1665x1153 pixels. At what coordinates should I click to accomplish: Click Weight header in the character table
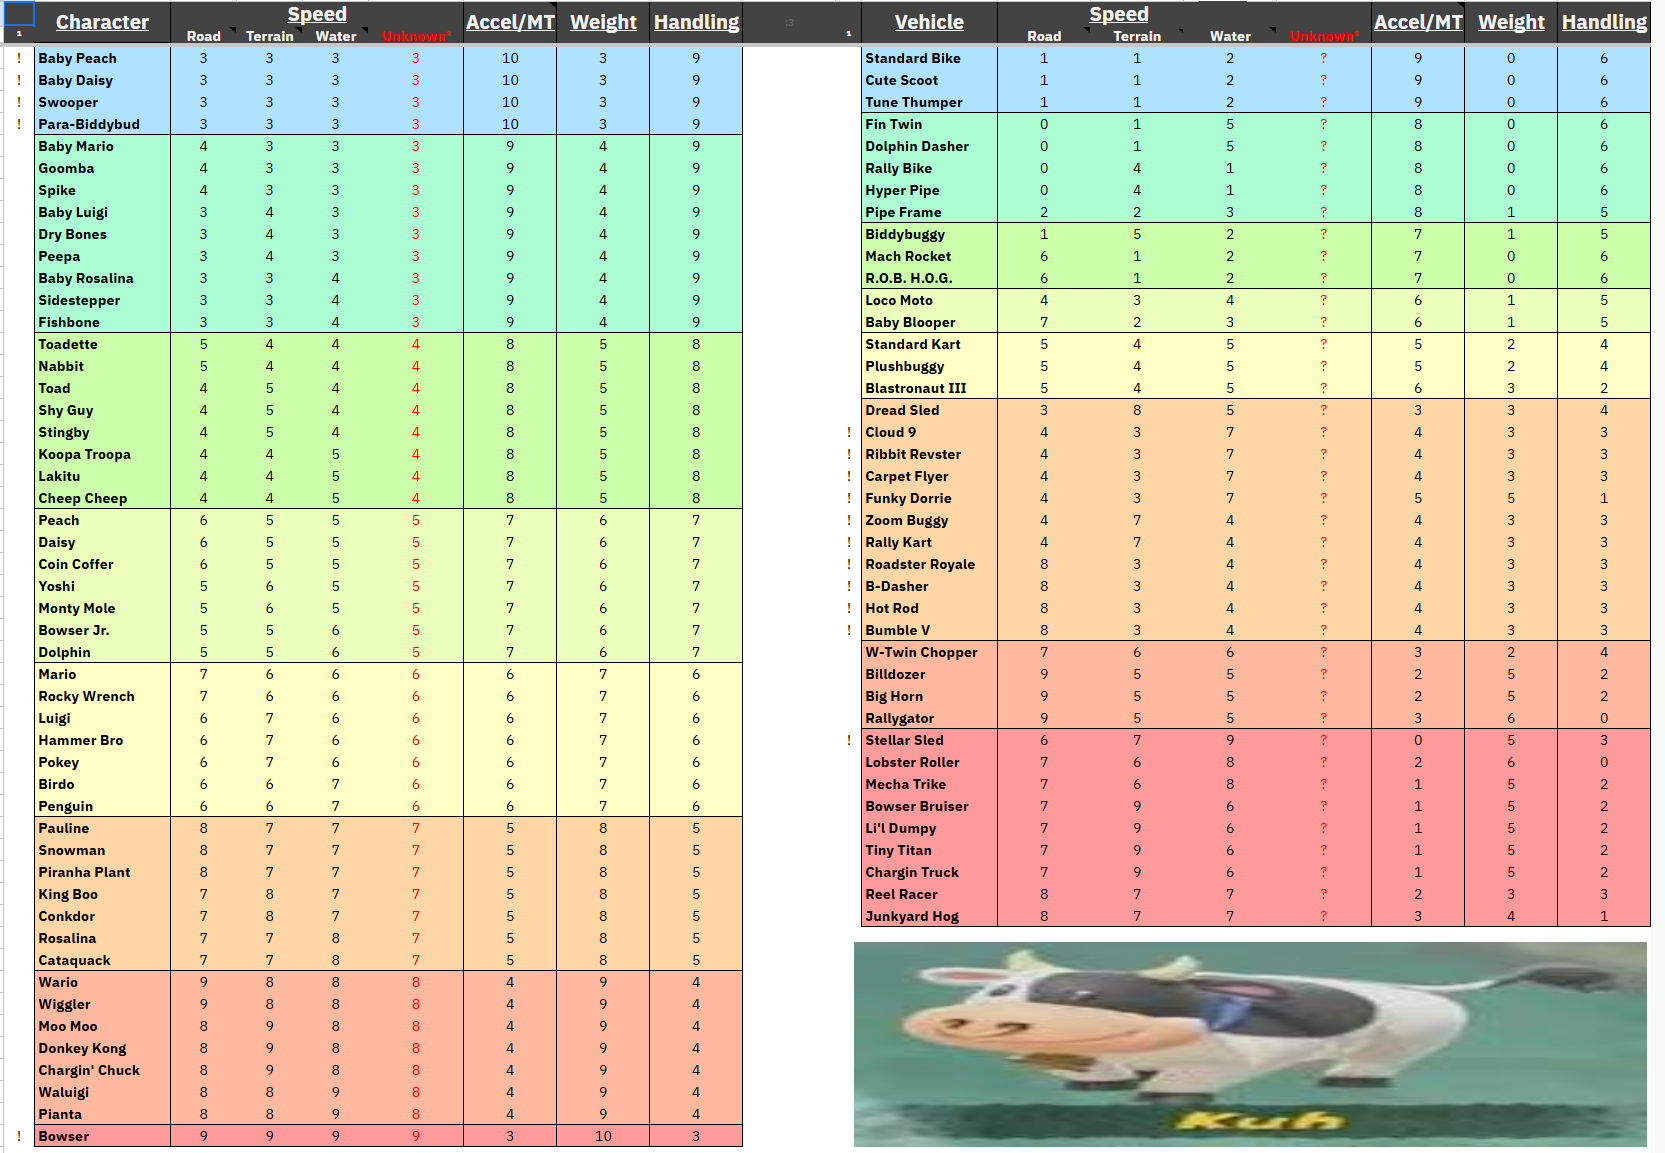[603, 22]
